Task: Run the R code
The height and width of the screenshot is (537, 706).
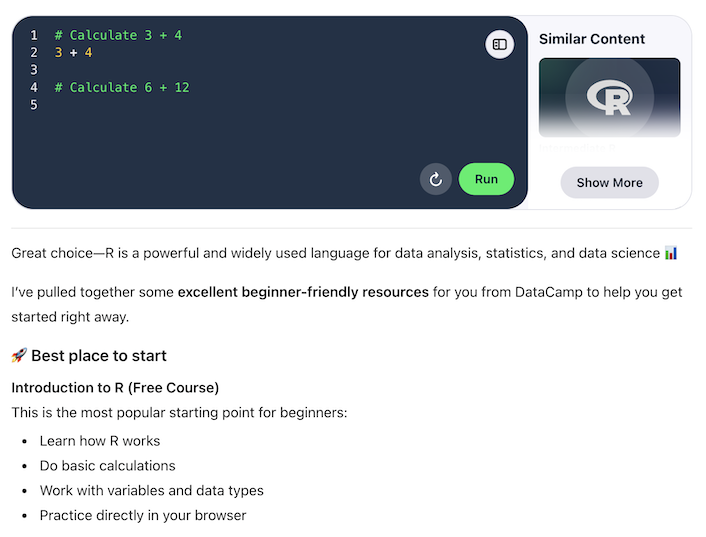Action: tap(486, 180)
